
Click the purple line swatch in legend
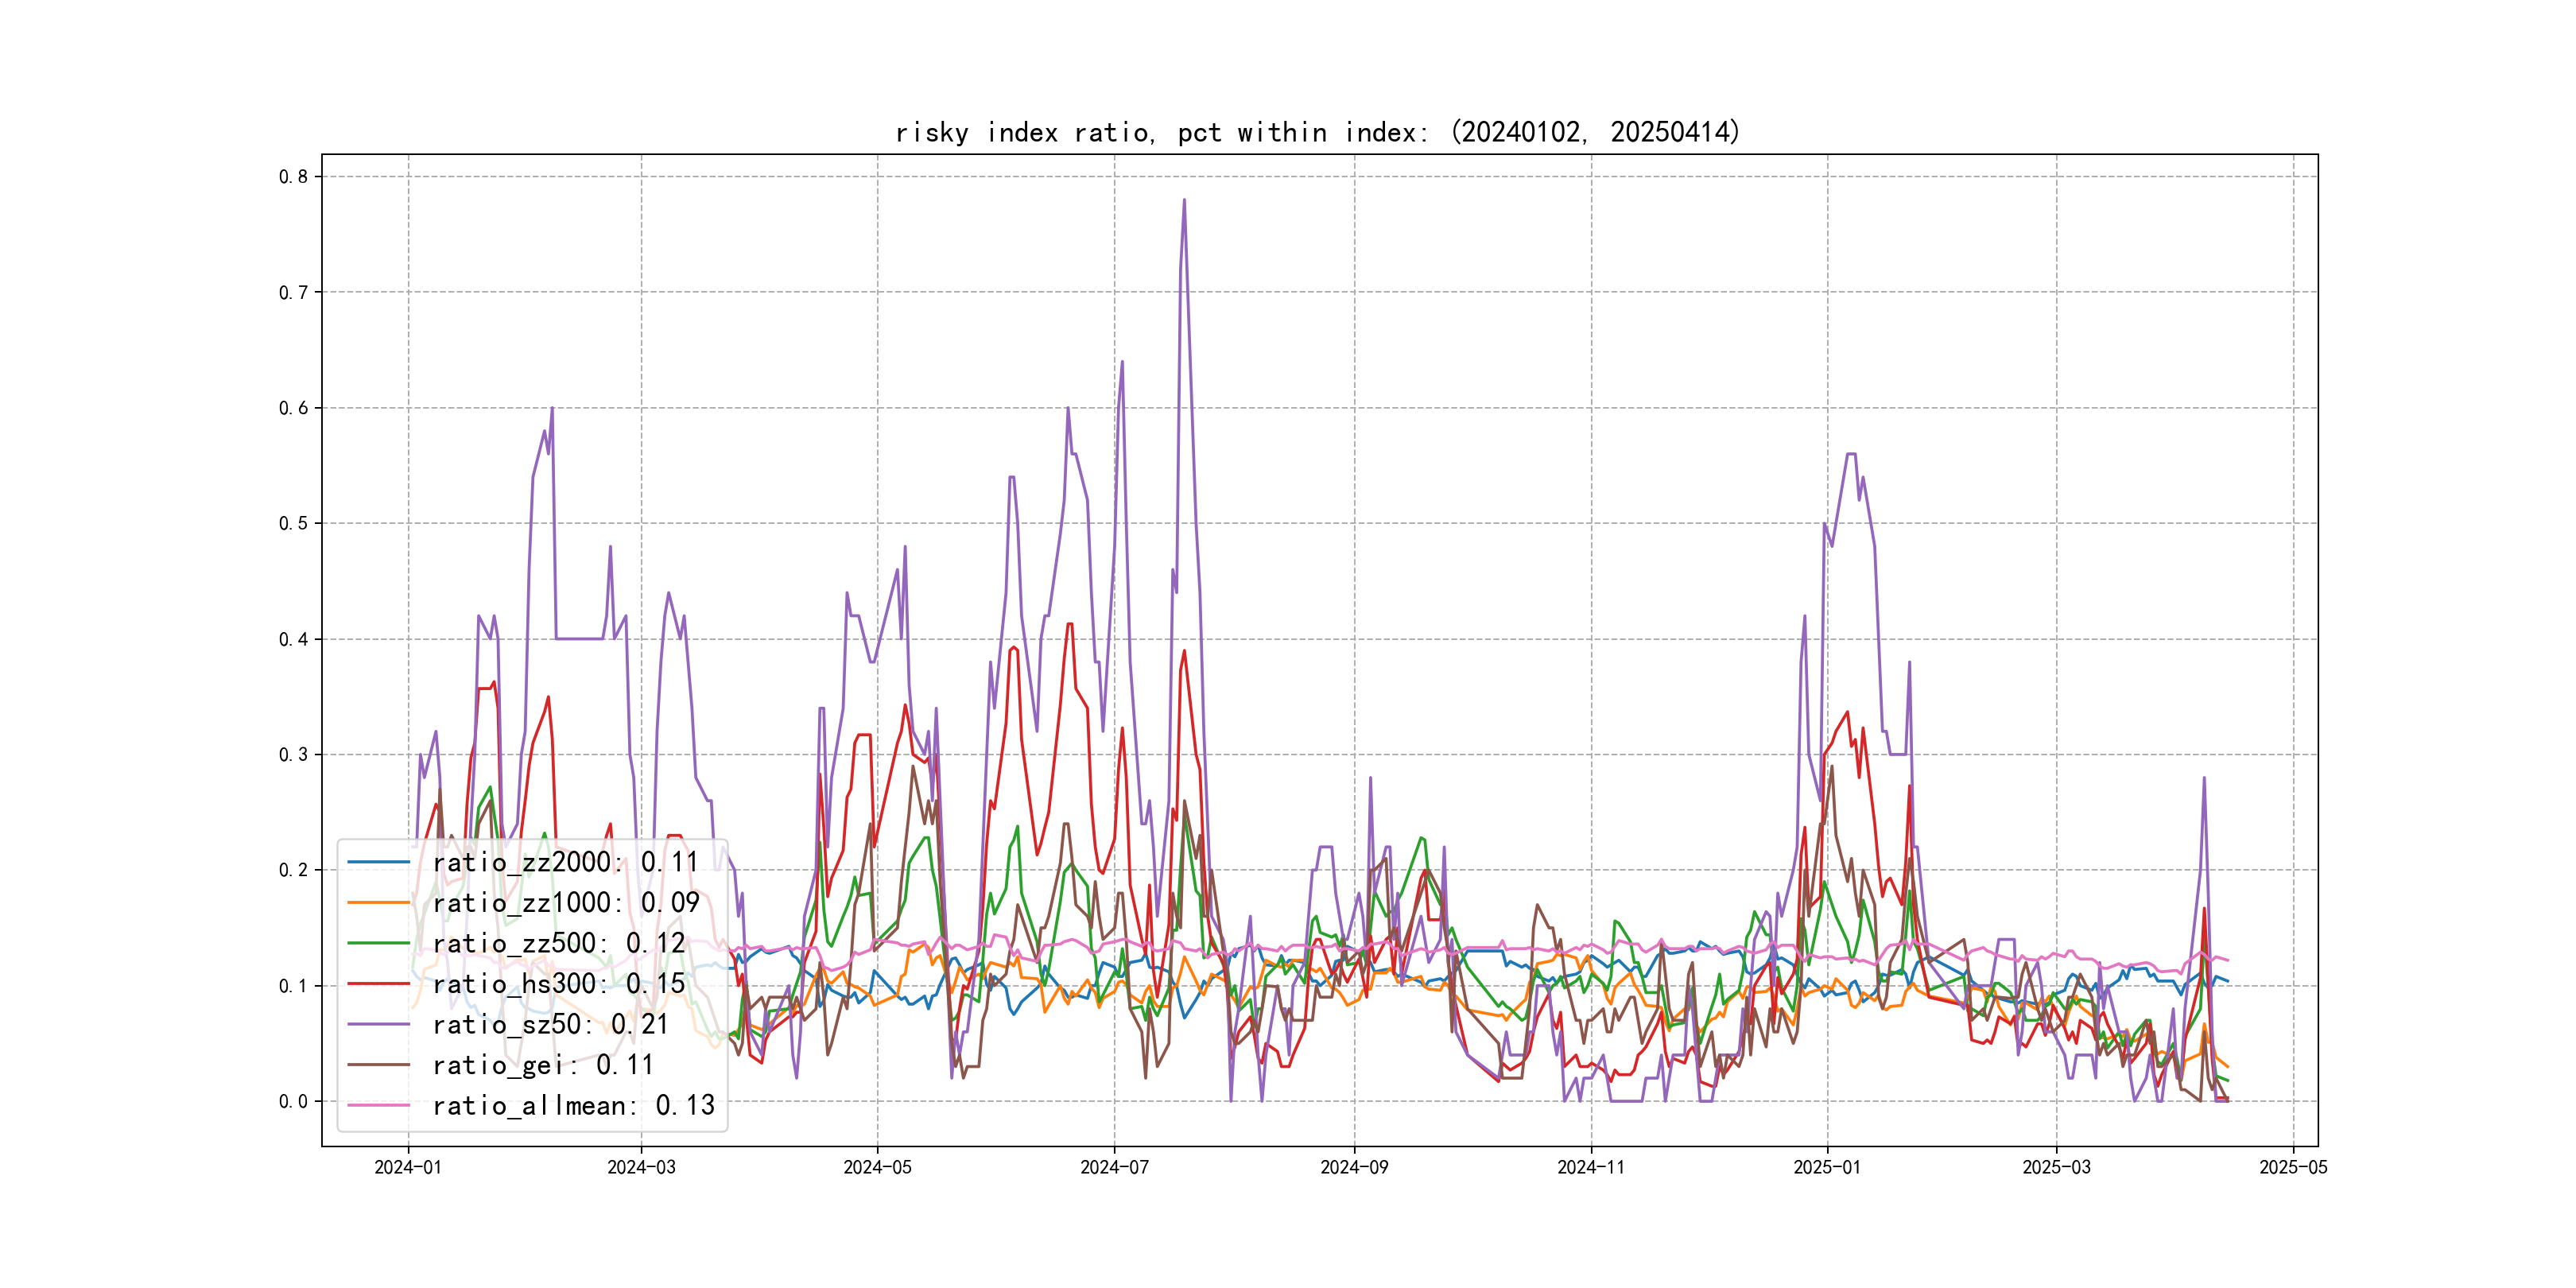(379, 1025)
